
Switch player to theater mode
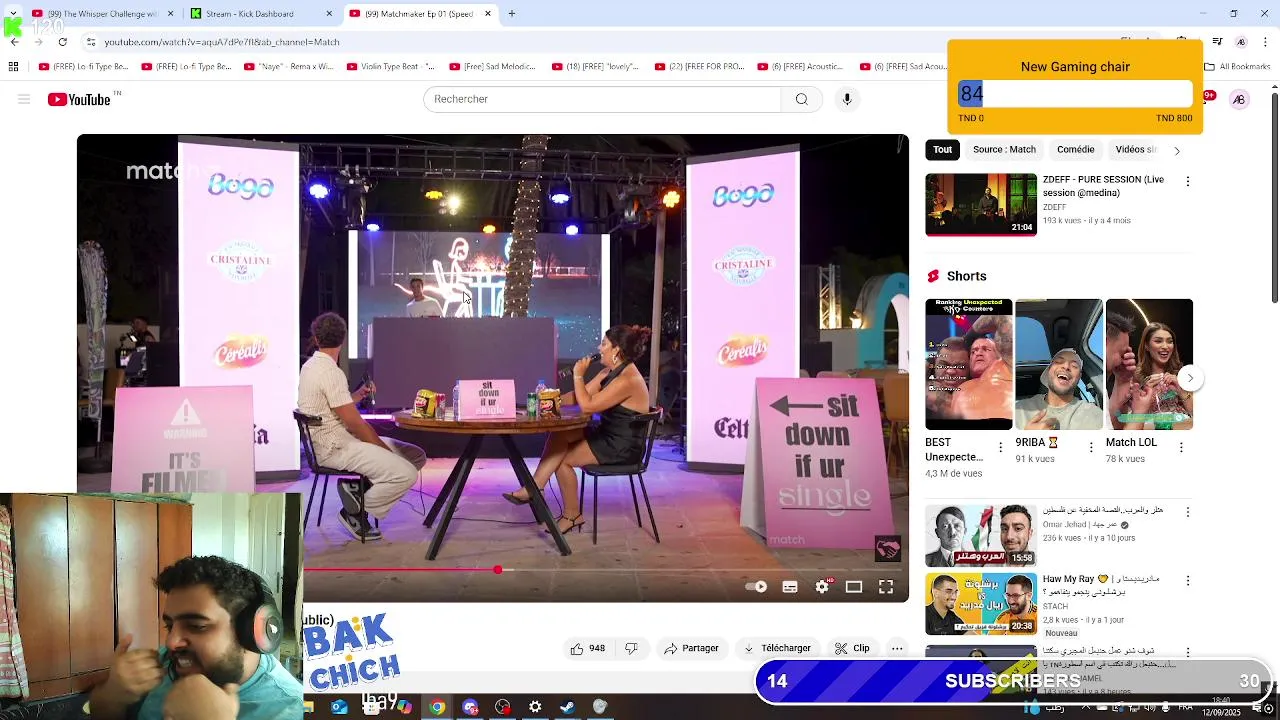point(854,587)
